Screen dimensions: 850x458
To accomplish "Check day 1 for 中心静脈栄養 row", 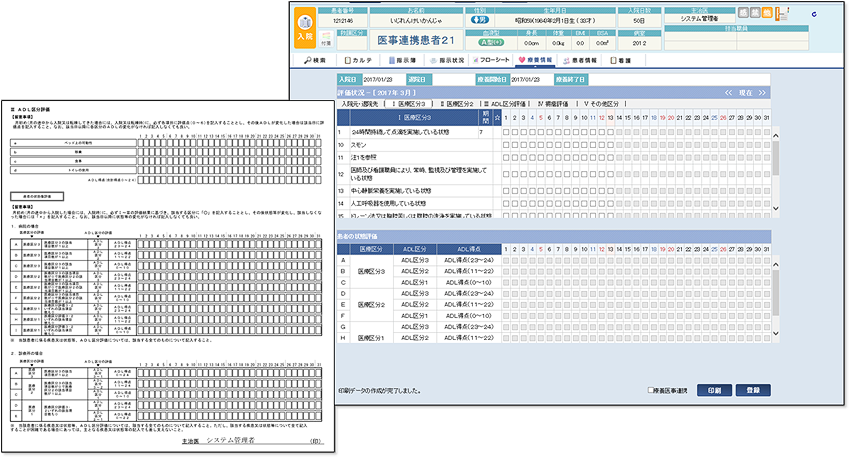I will coord(506,191).
